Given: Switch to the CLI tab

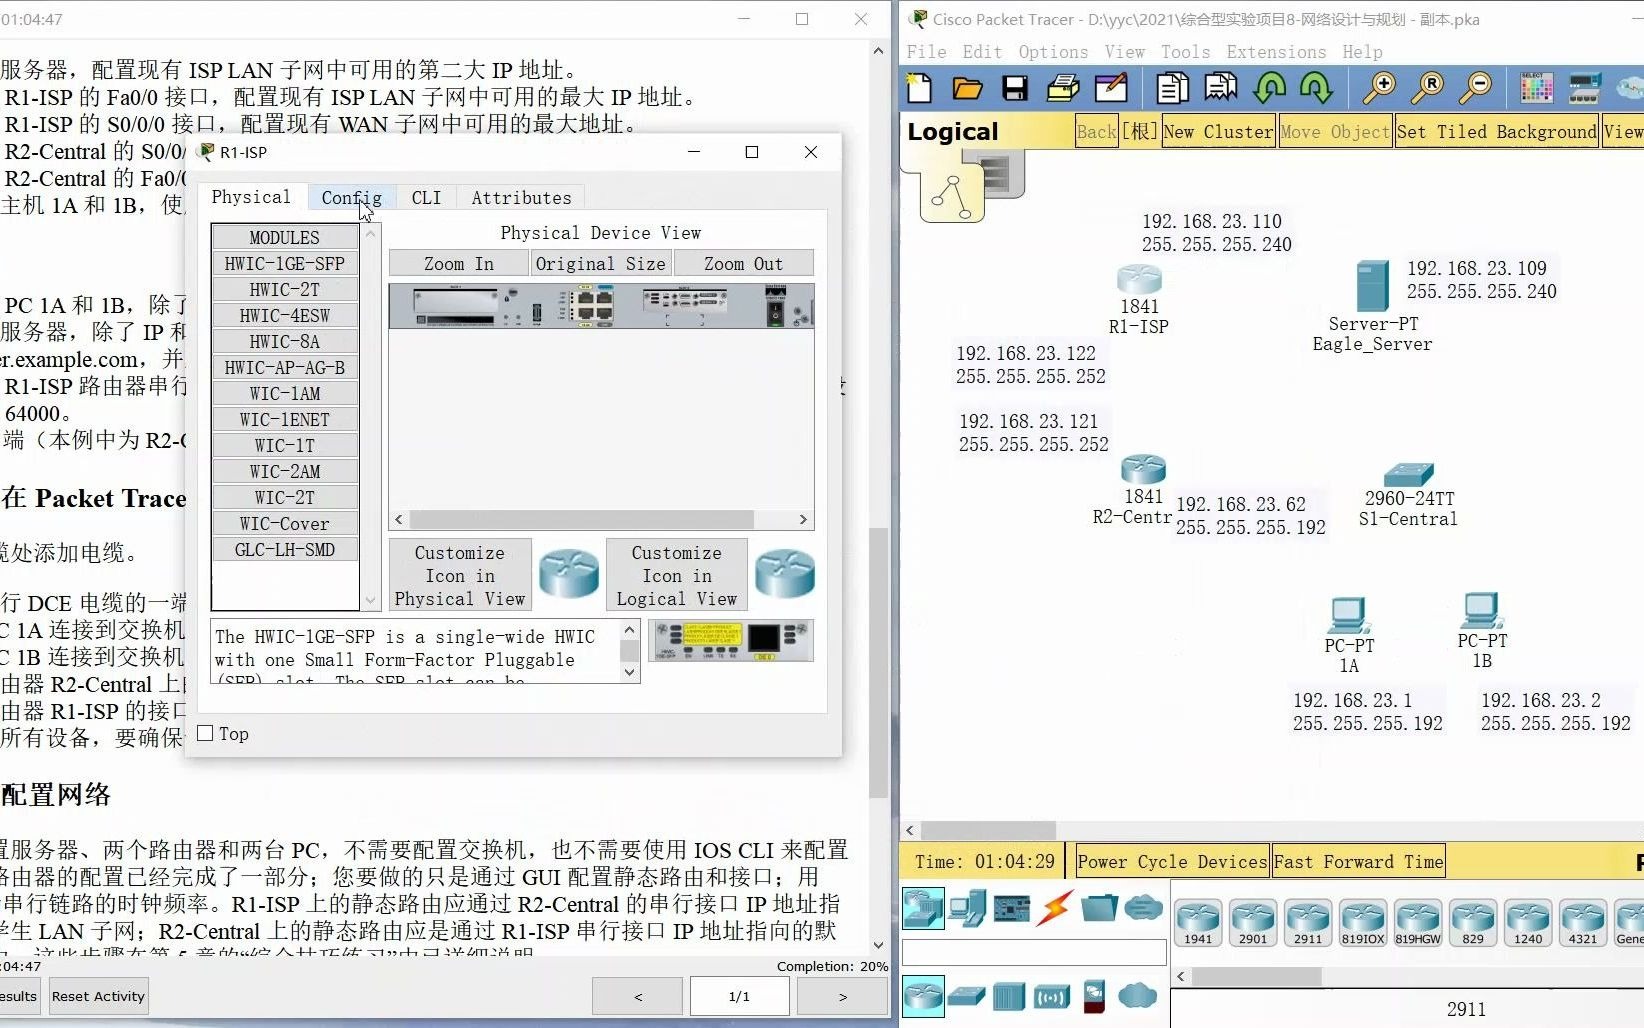Looking at the screenshot, I should (x=426, y=197).
